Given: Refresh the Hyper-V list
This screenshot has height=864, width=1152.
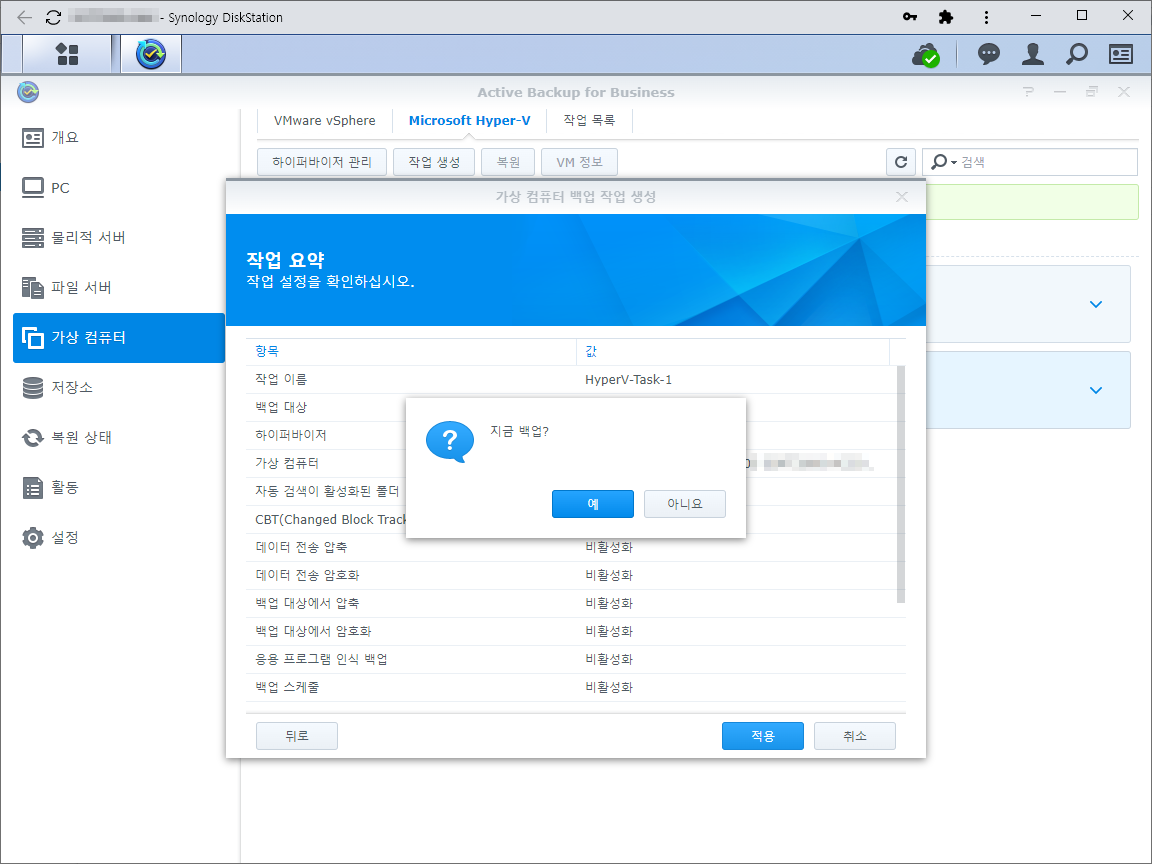Looking at the screenshot, I should [x=901, y=162].
